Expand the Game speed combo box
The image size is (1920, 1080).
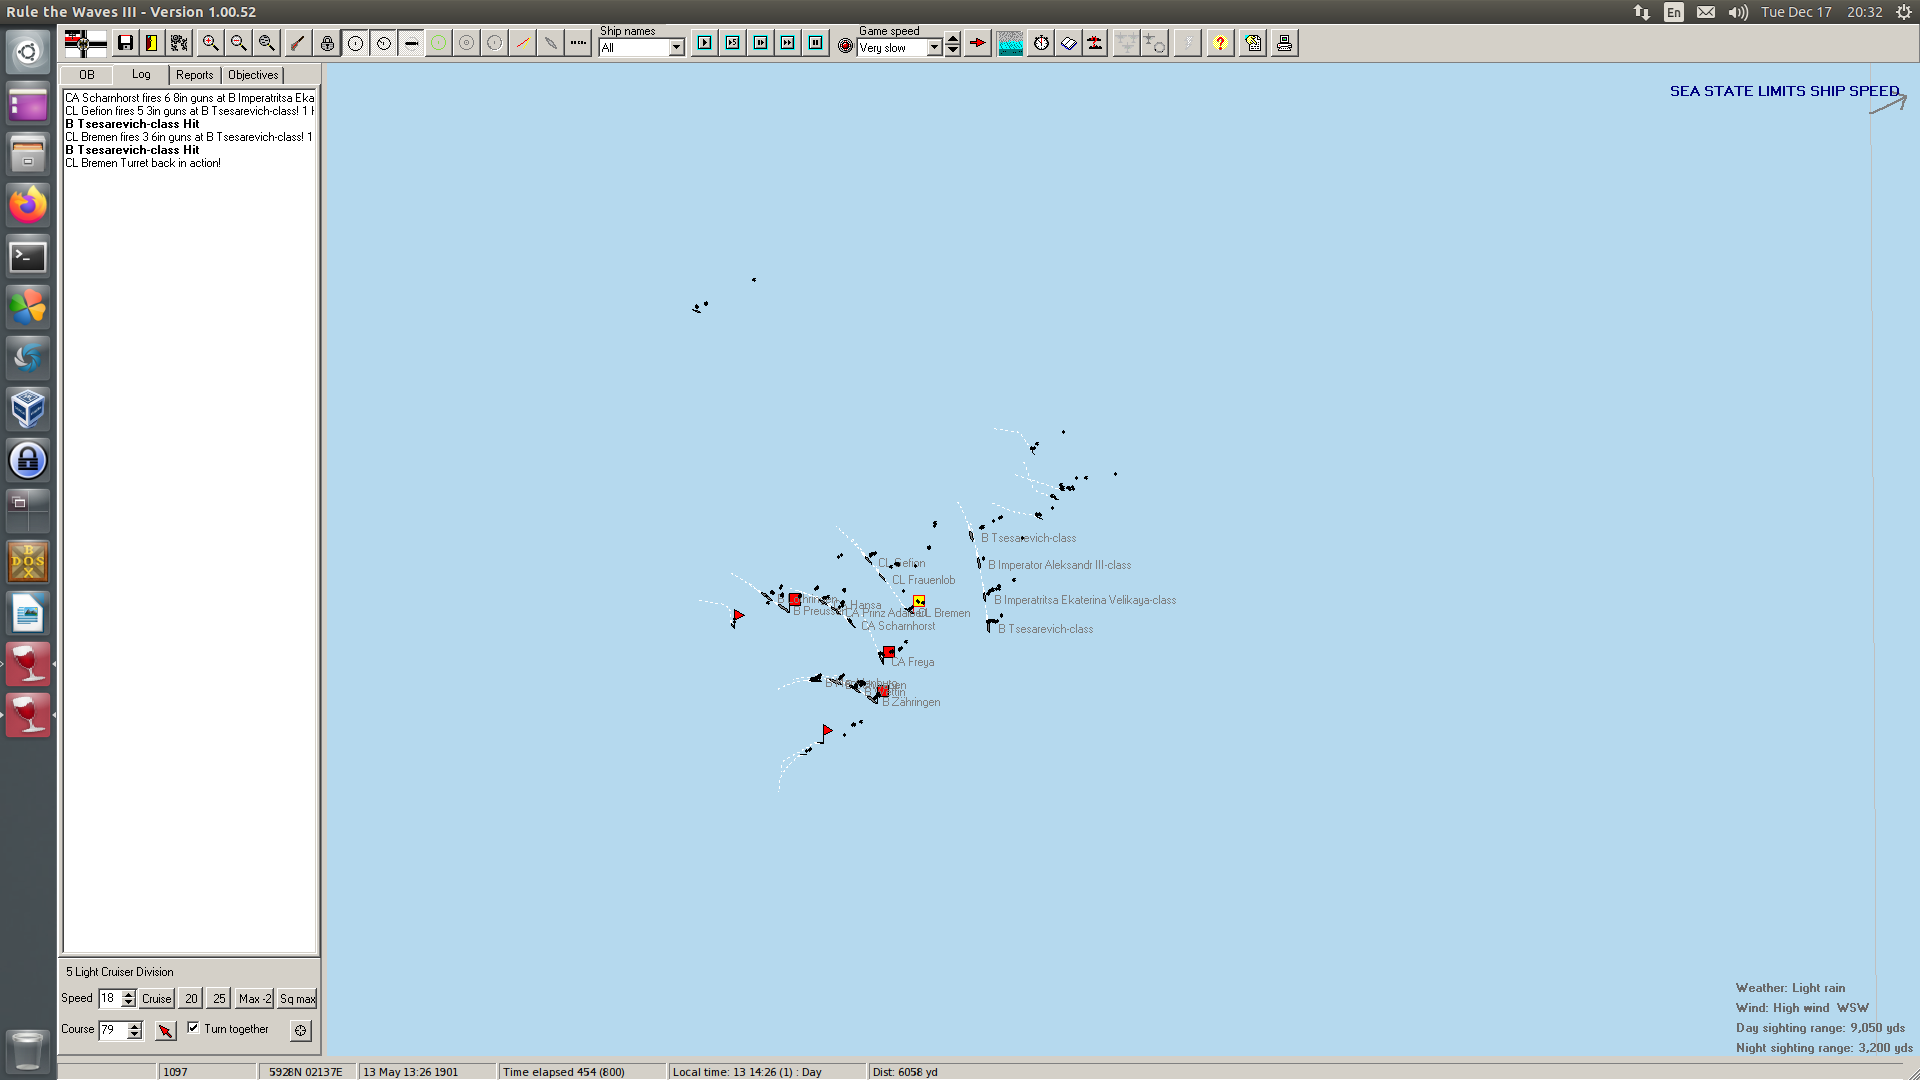934,48
